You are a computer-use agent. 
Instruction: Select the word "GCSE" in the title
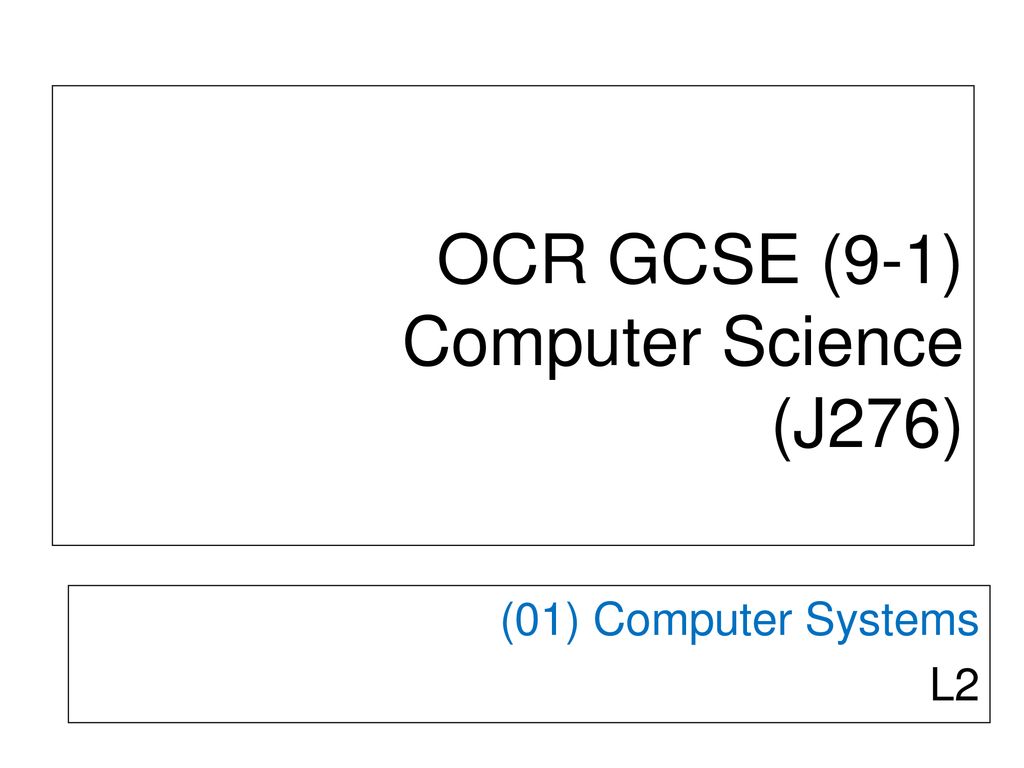[x=704, y=259]
